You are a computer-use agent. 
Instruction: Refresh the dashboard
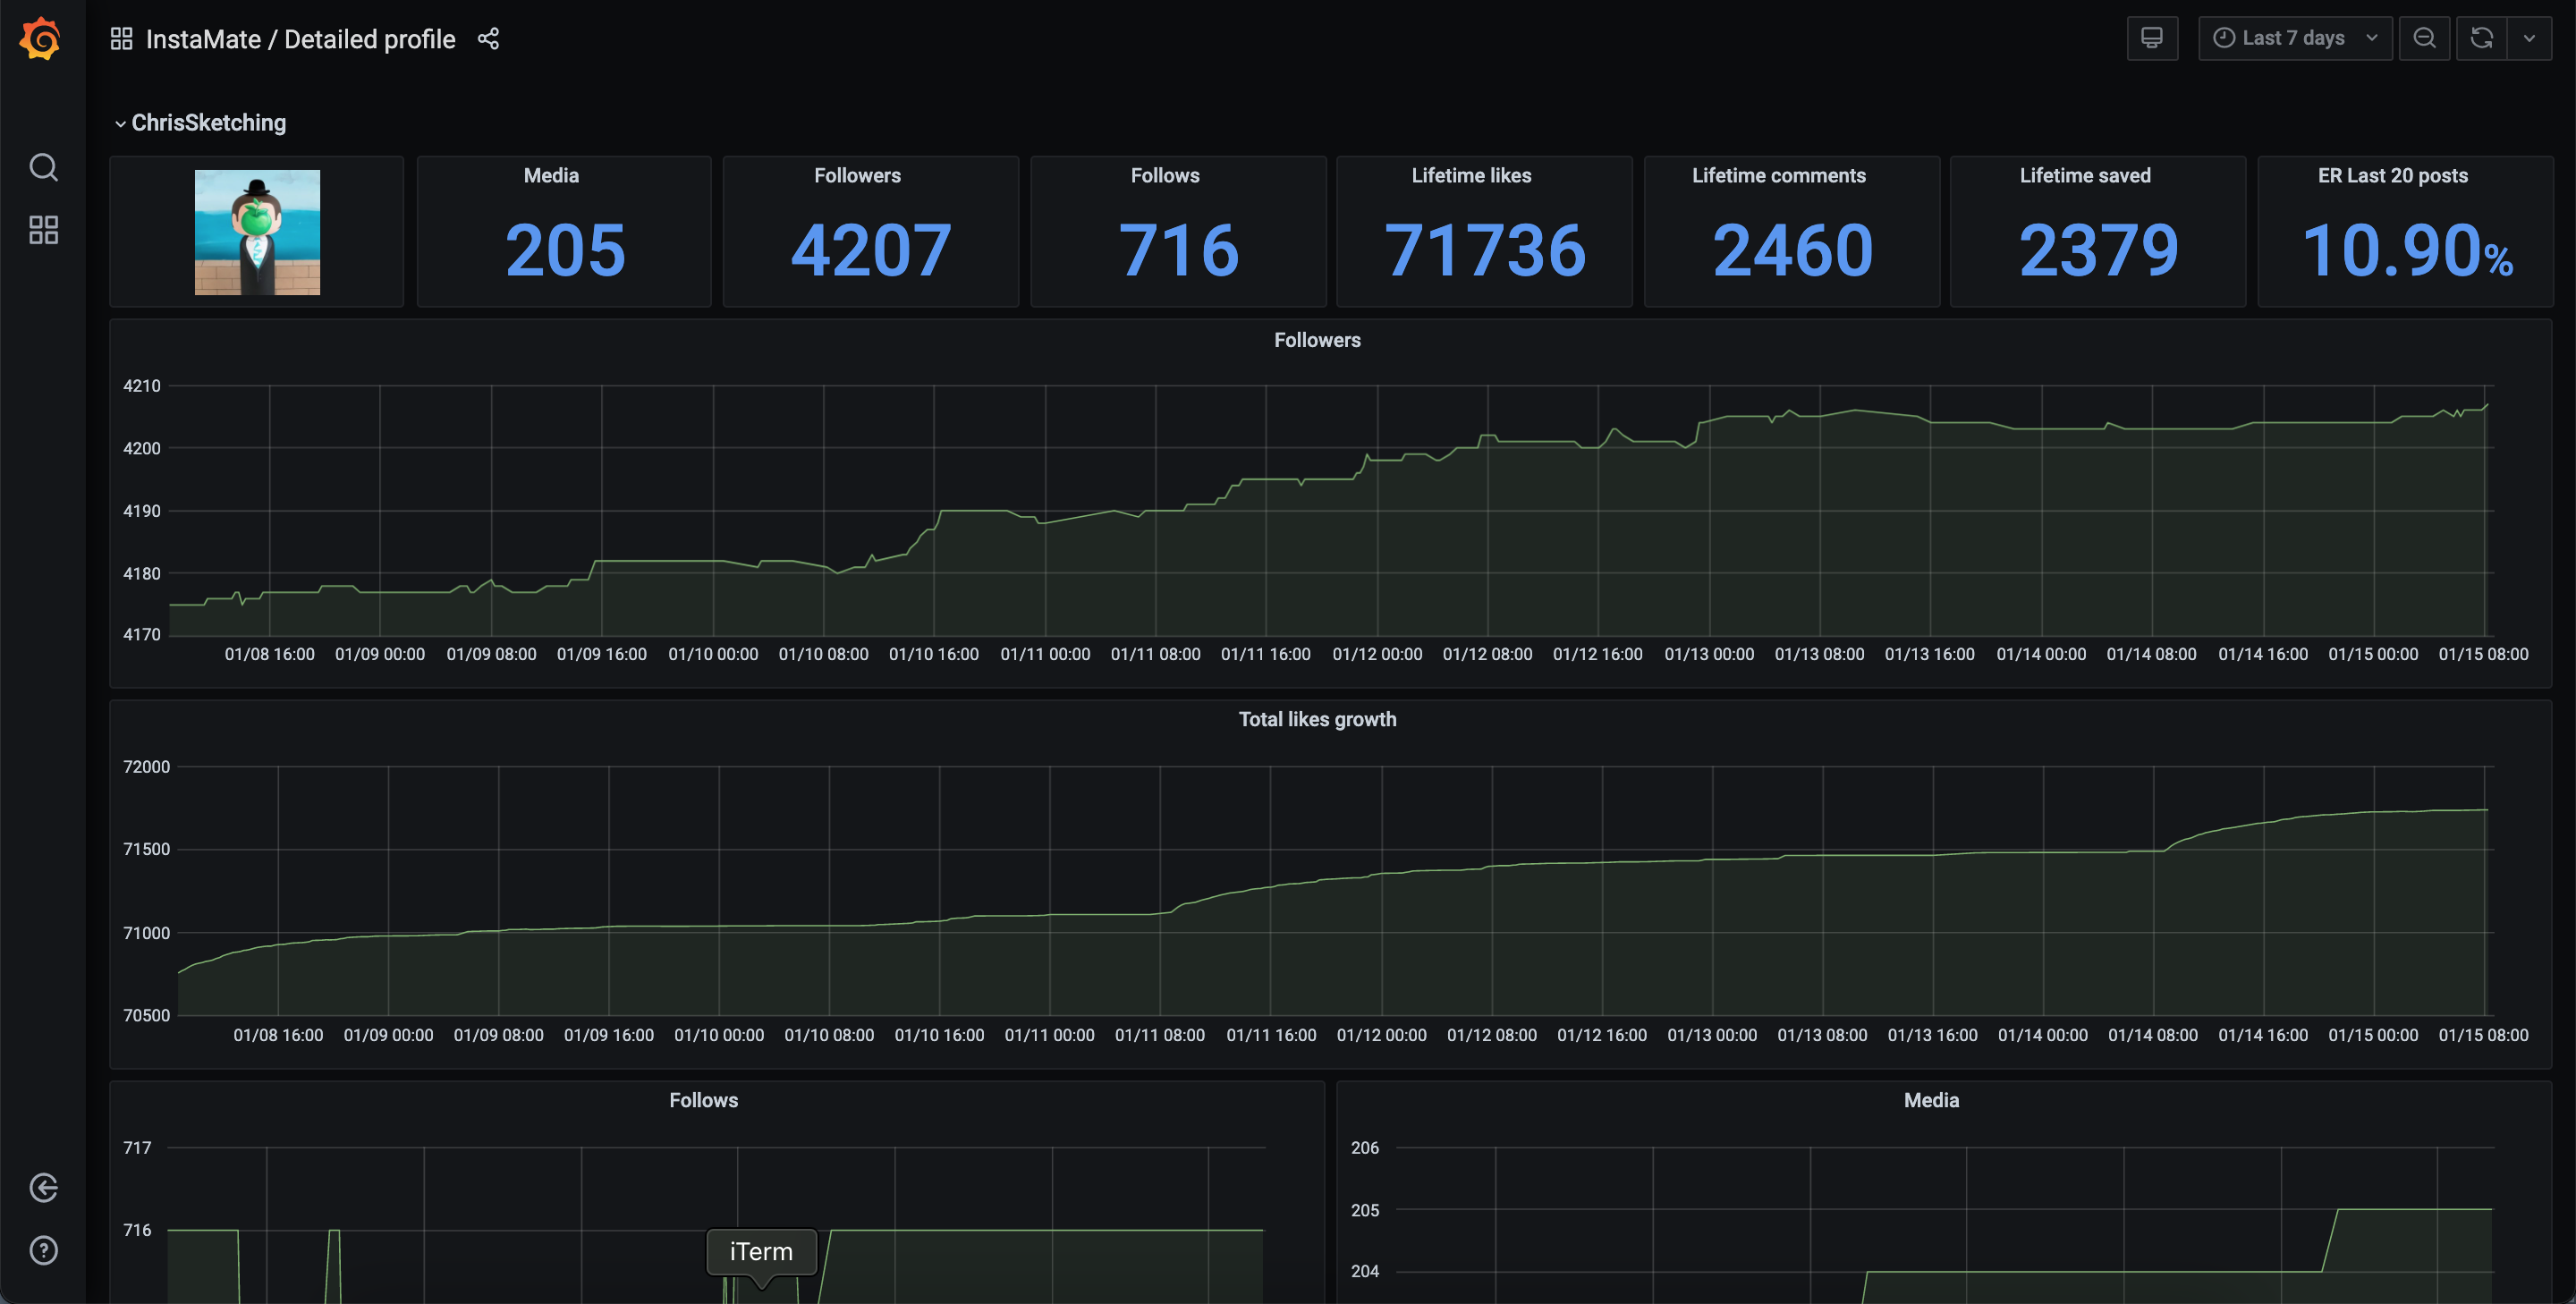coord(2481,38)
